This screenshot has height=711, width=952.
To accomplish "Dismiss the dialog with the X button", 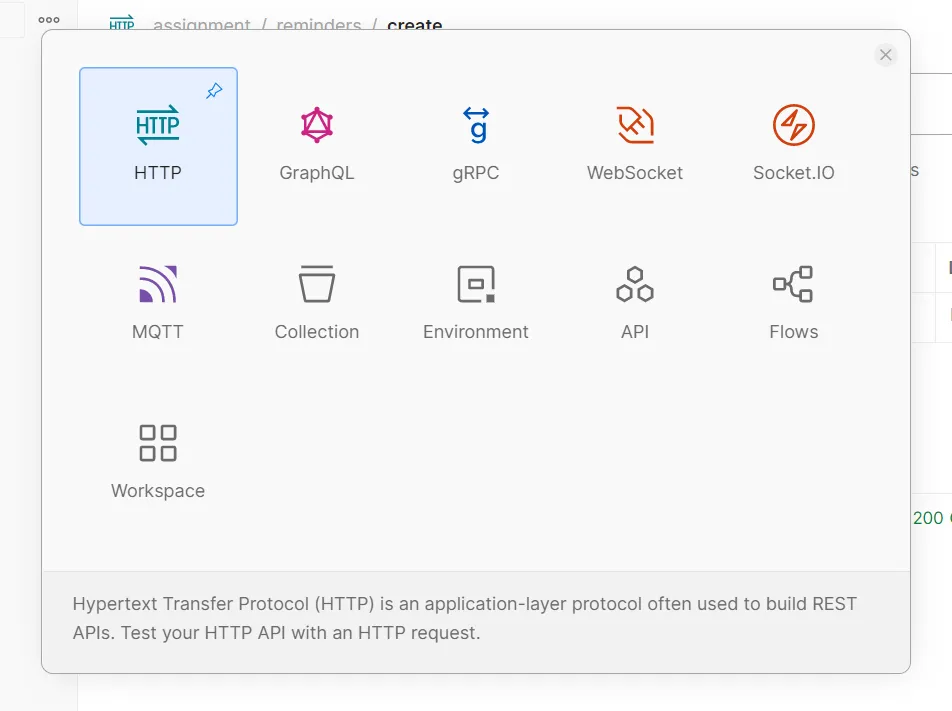I will click(885, 55).
